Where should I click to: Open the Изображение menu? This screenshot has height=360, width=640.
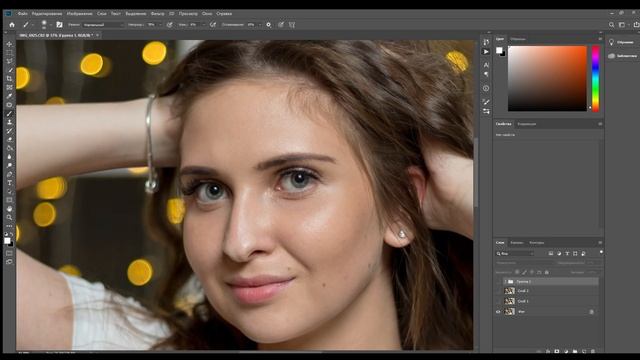(80, 13)
